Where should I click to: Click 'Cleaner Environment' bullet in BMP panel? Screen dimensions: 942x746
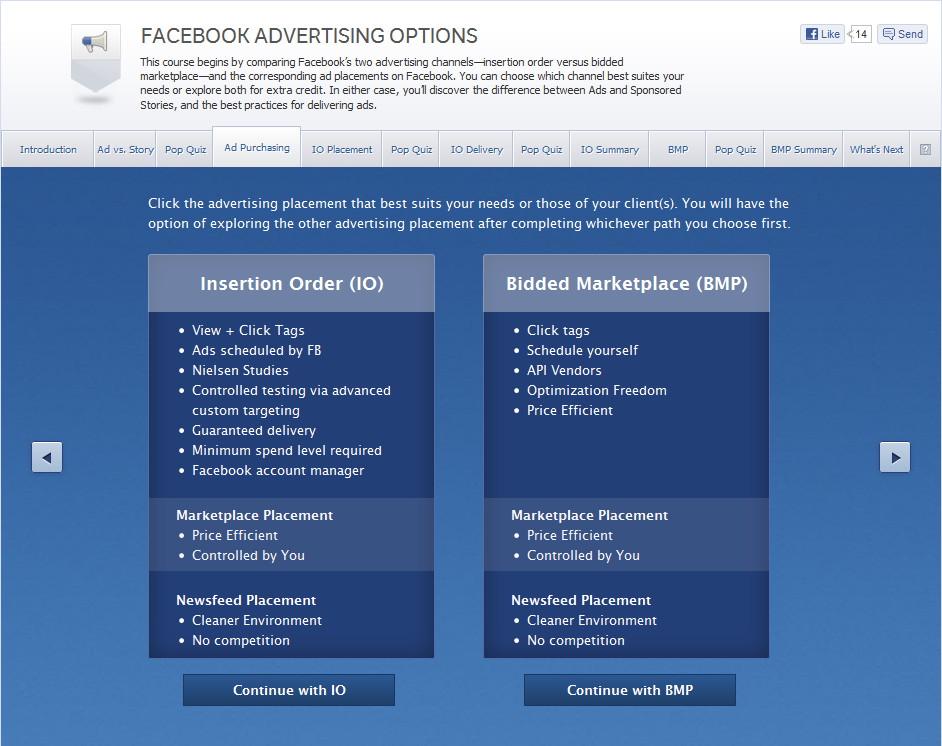pos(592,620)
